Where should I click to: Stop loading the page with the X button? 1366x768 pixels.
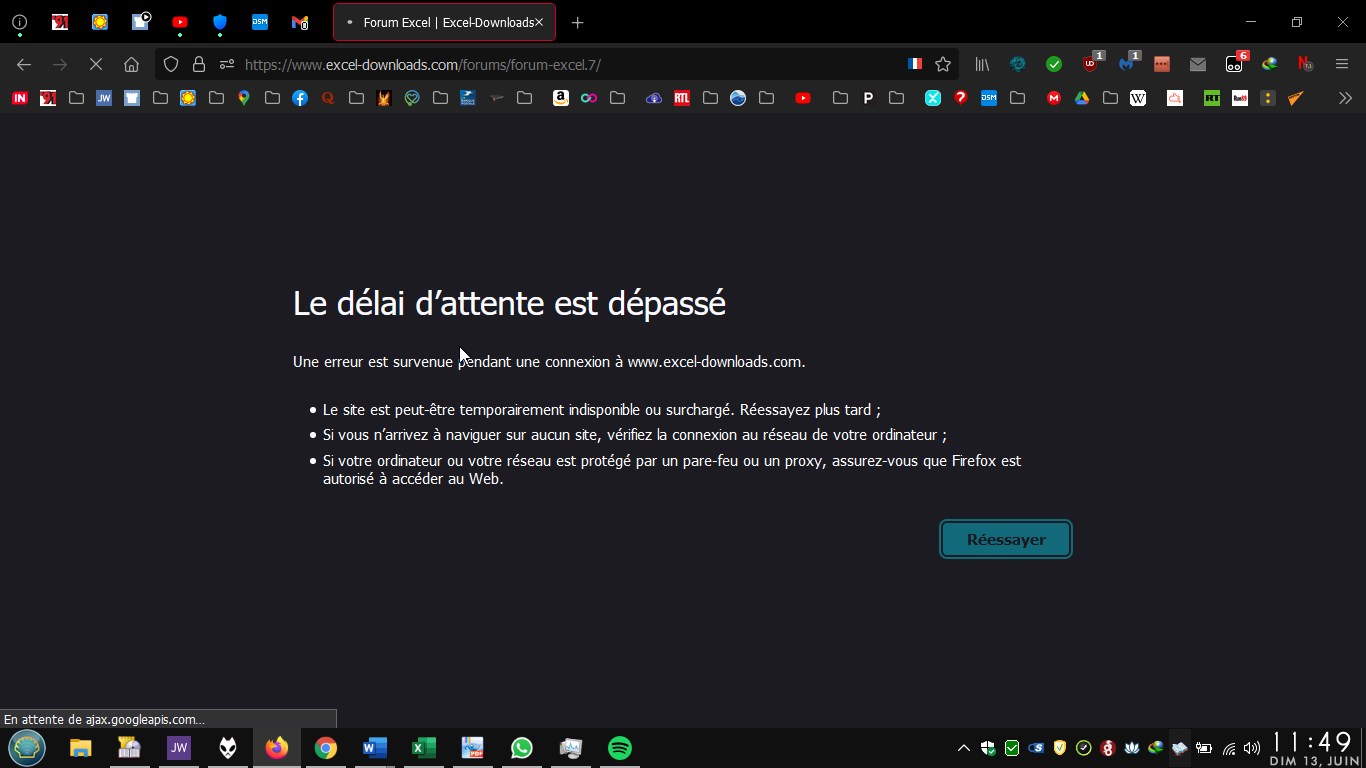(96, 64)
